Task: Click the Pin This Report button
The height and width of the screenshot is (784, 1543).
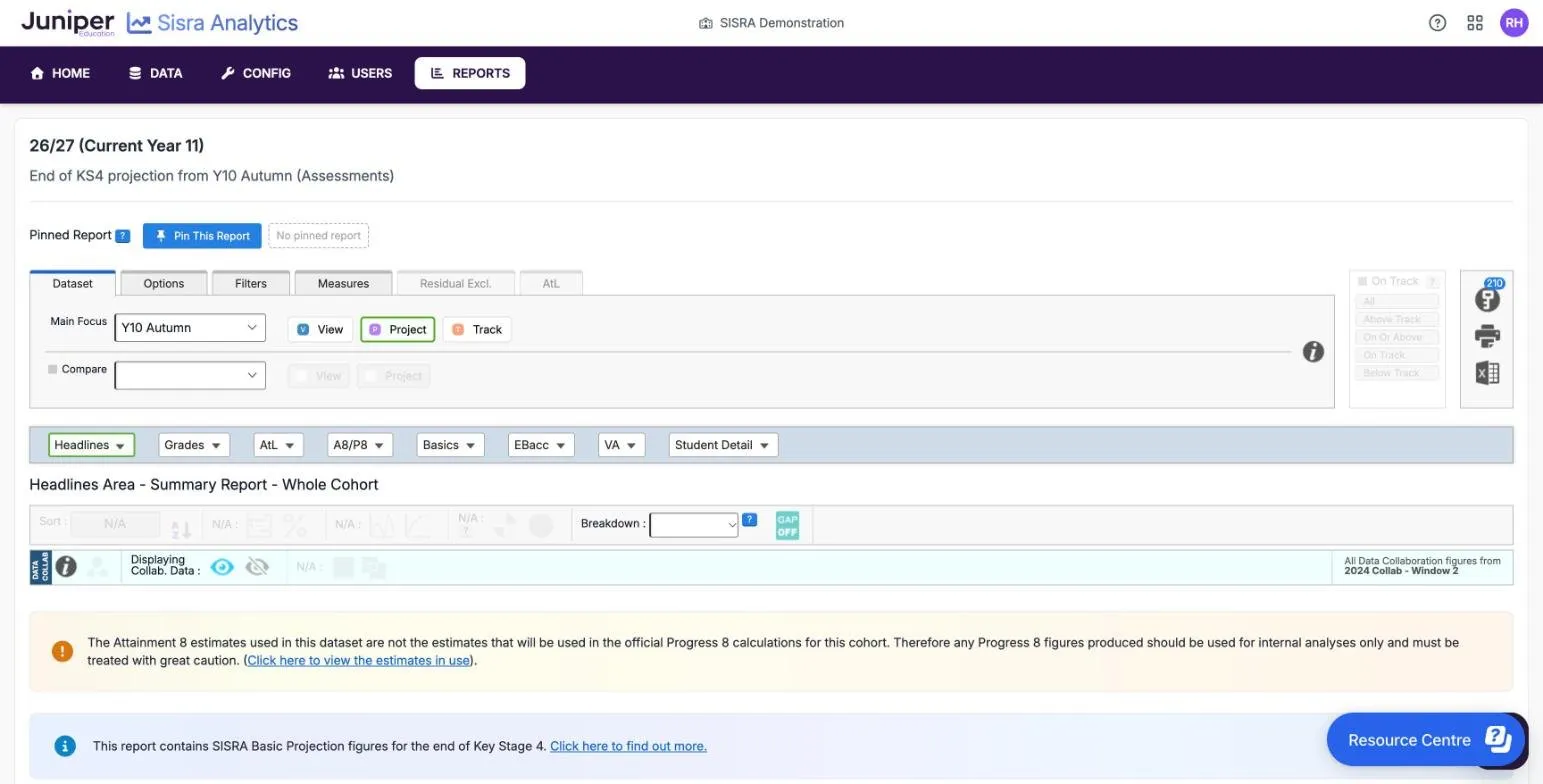Action: click(202, 236)
